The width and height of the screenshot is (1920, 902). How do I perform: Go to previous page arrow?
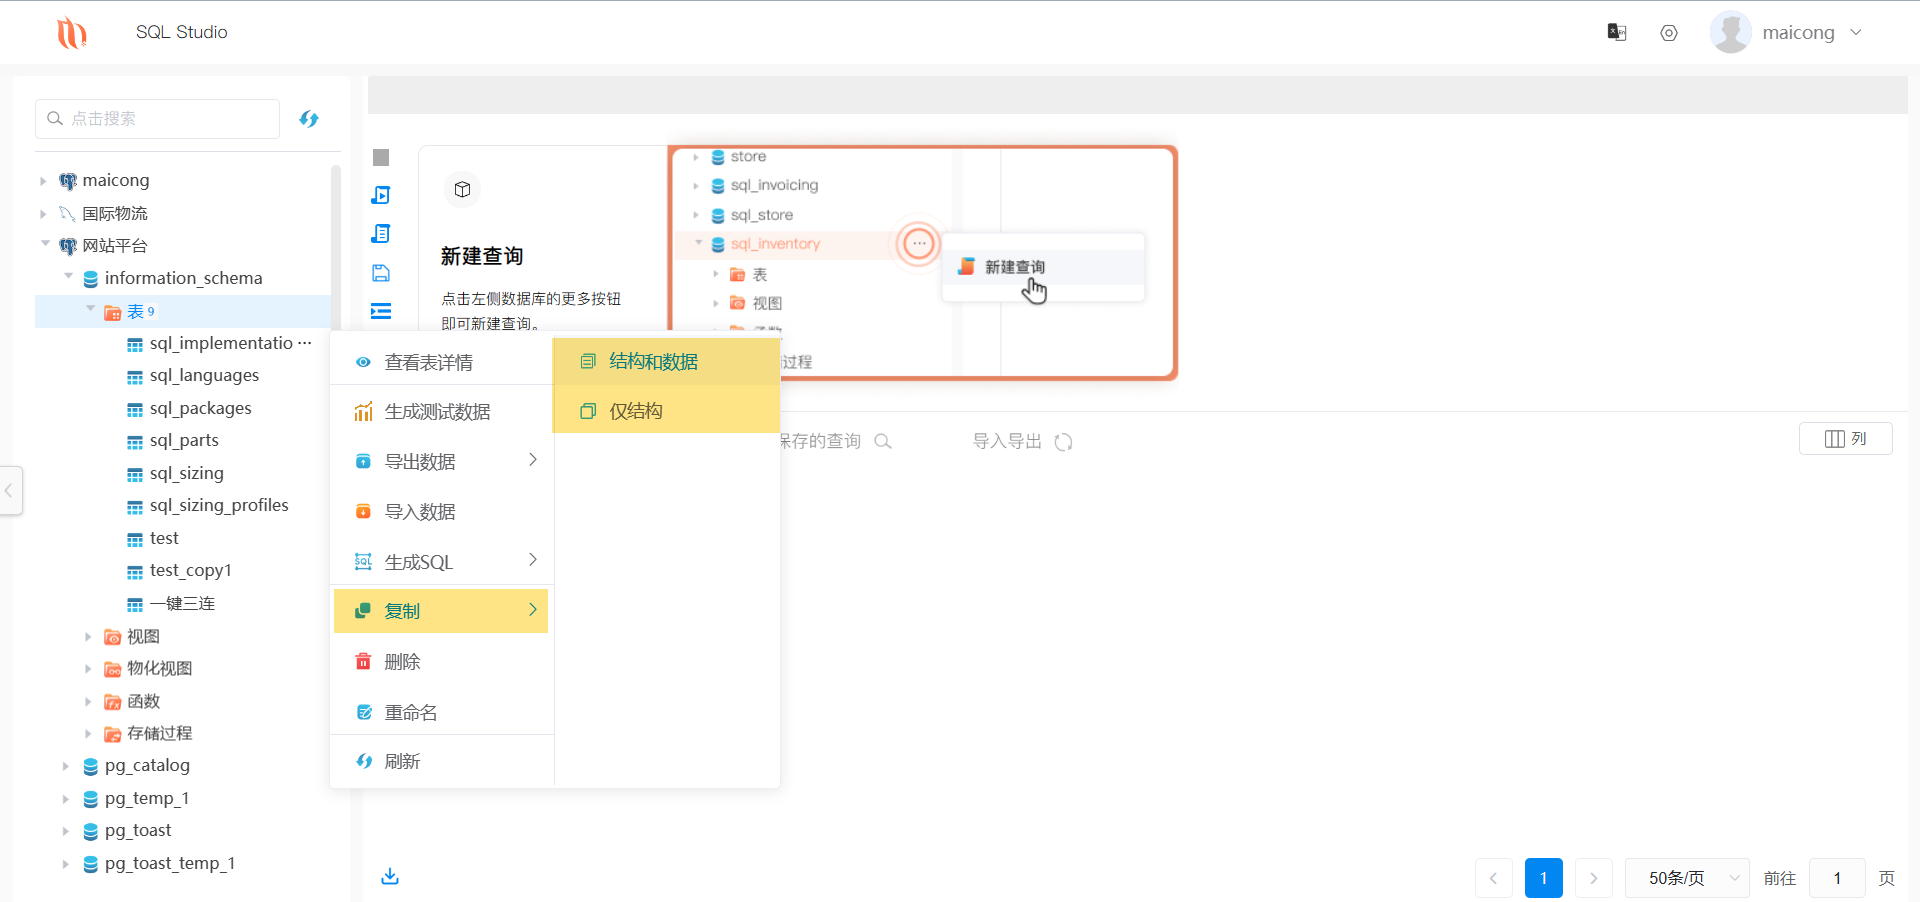coord(1494,878)
